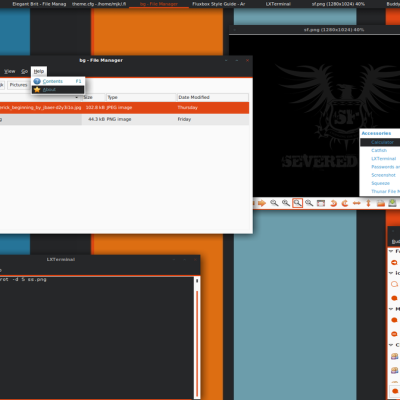The height and width of the screenshot is (400, 400).
Task: Save image icon with green arrow
Action: 392,203
